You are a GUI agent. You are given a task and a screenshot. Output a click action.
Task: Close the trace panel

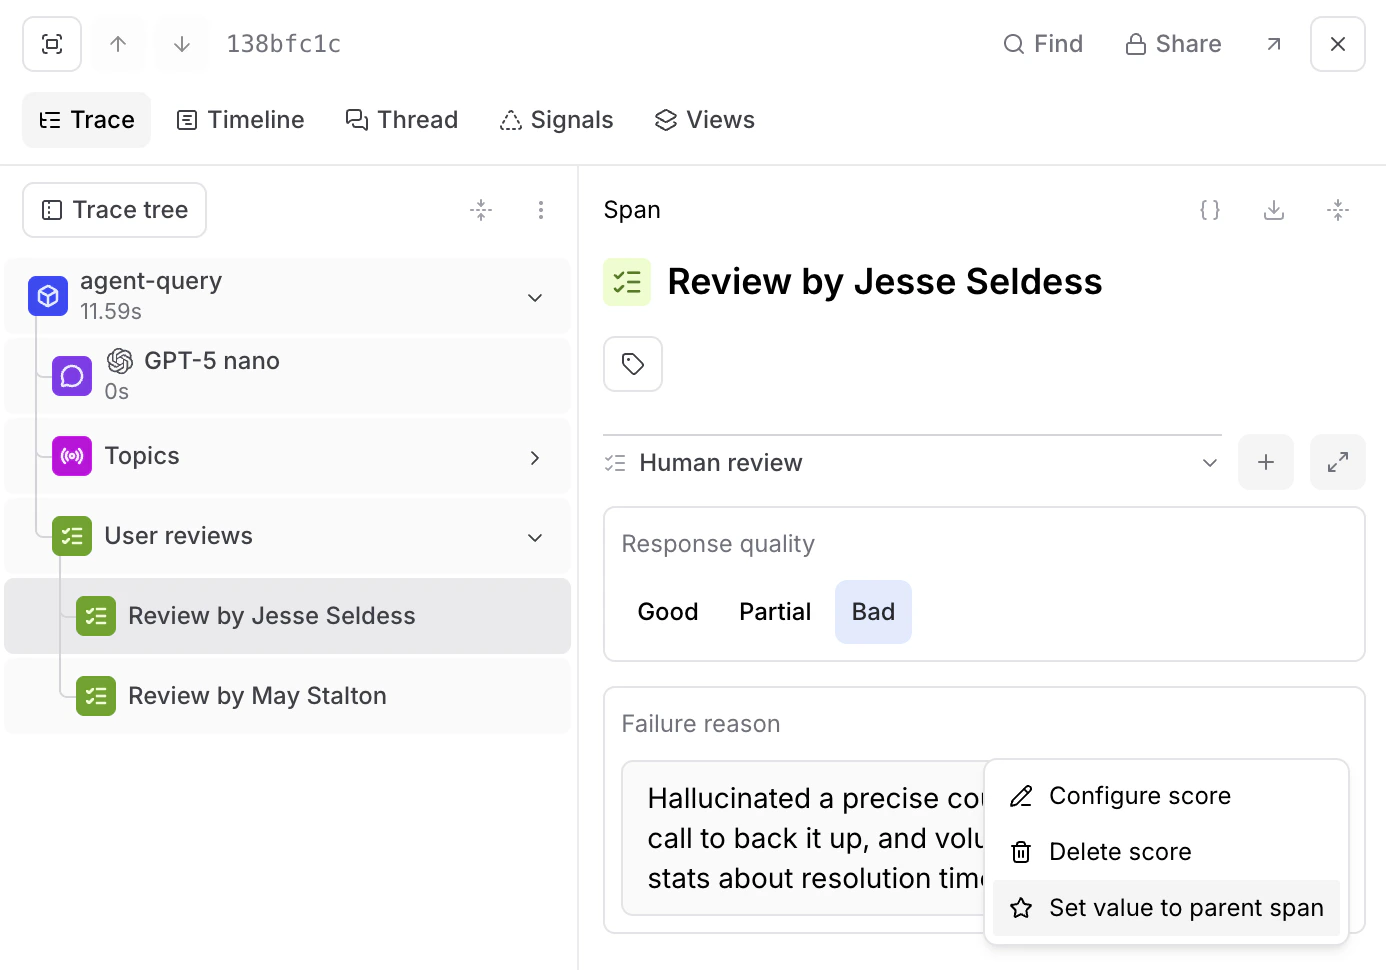[x=1338, y=44]
